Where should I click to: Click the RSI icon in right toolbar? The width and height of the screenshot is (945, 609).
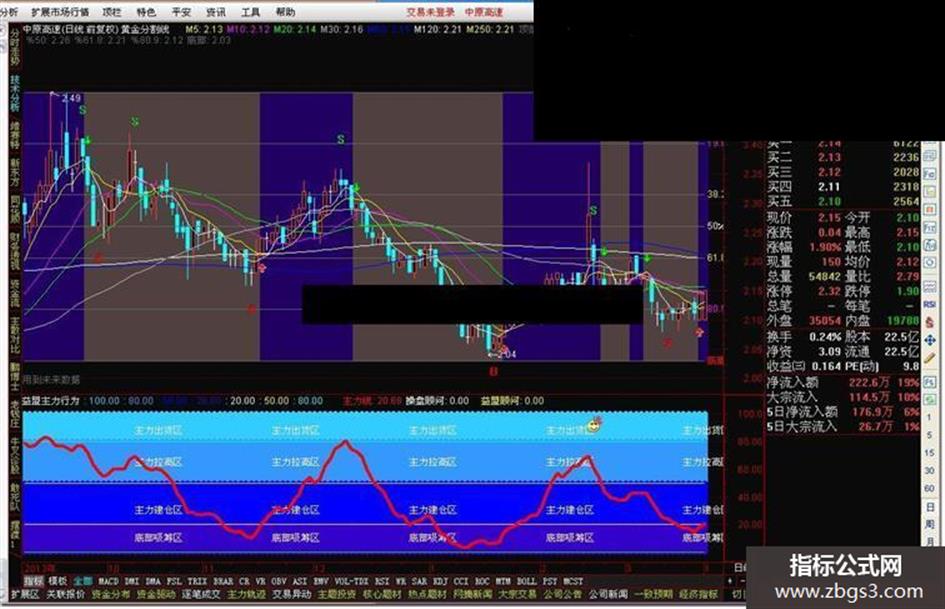tap(930, 304)
